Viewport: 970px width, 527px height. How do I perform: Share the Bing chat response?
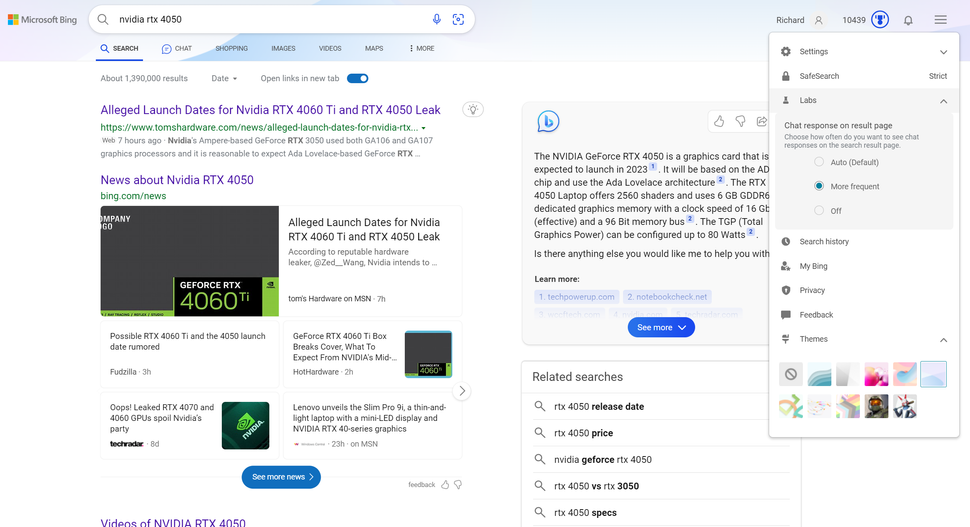pyautogui.click(x=762, y=121)
